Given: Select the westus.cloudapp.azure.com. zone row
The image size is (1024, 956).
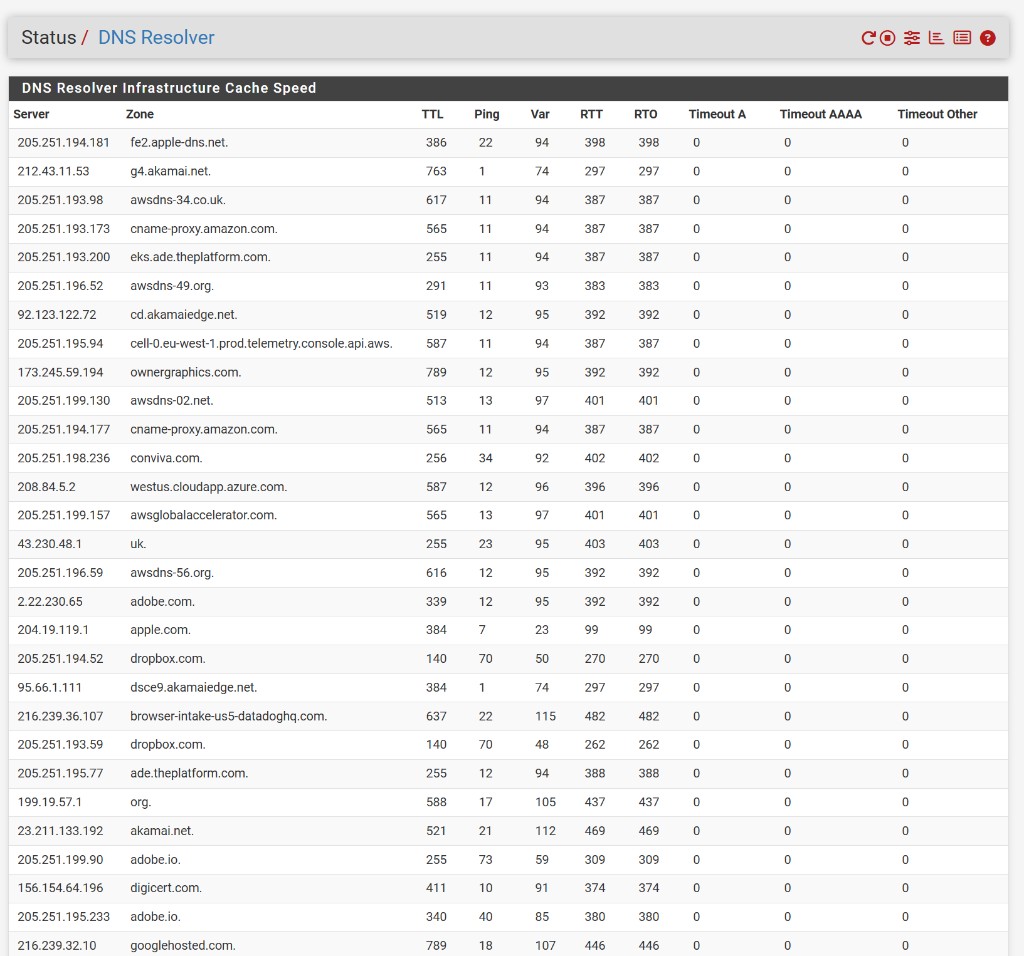Looking at the screenshot, I should (x=208, y=487).
